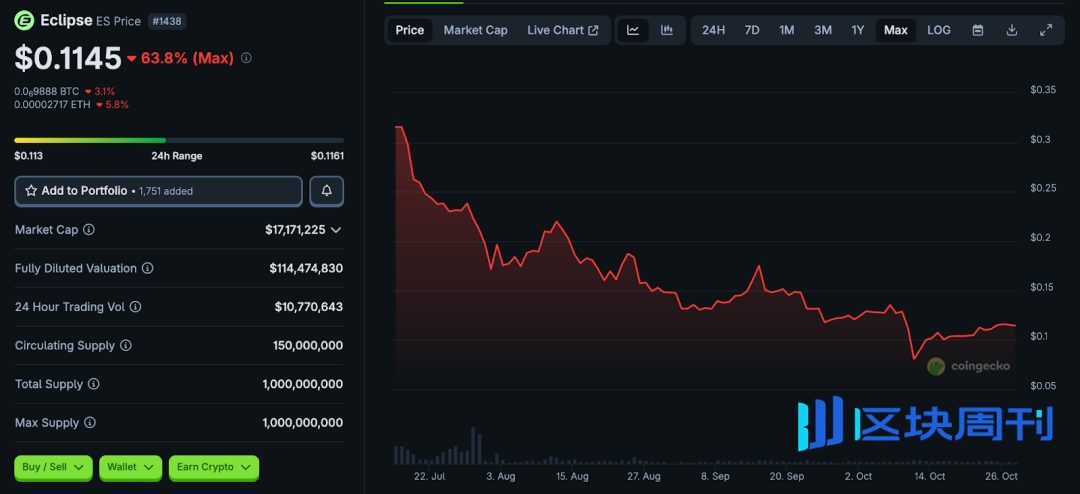Toggle the LOG scale option
Viewport: 1080px width, 494px height.
point(939,30)
